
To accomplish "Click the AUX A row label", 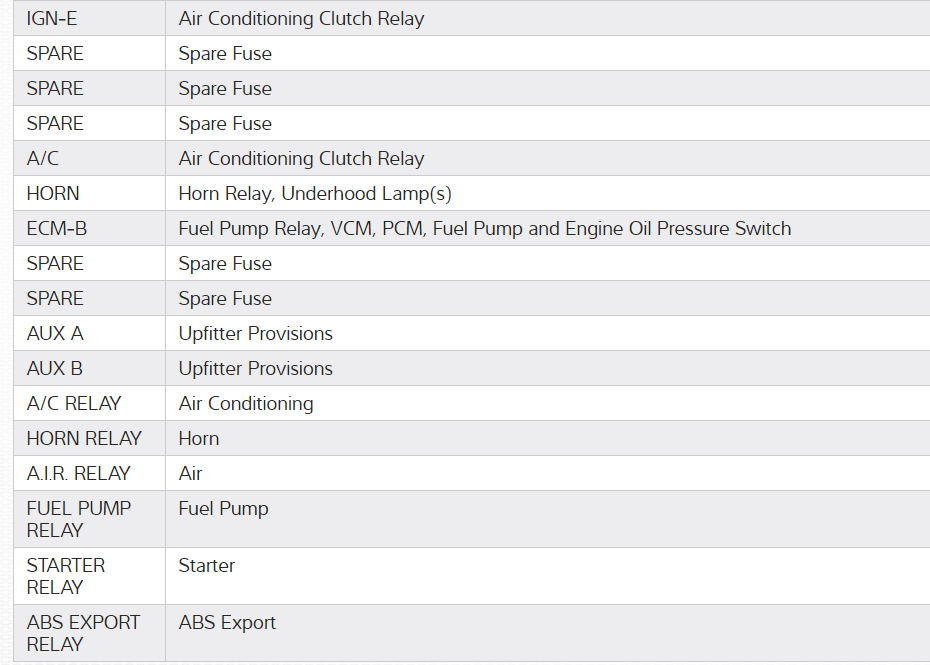I will pyautogui.click(x=55, y=334).
